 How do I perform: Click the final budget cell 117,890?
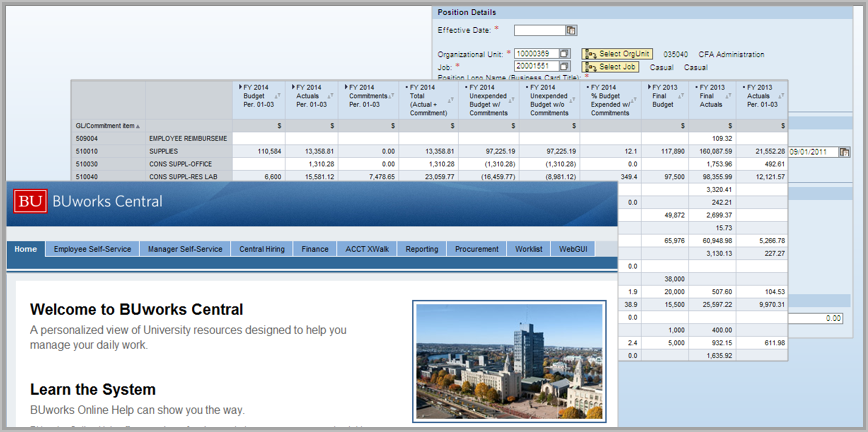[x=673, y=151]
